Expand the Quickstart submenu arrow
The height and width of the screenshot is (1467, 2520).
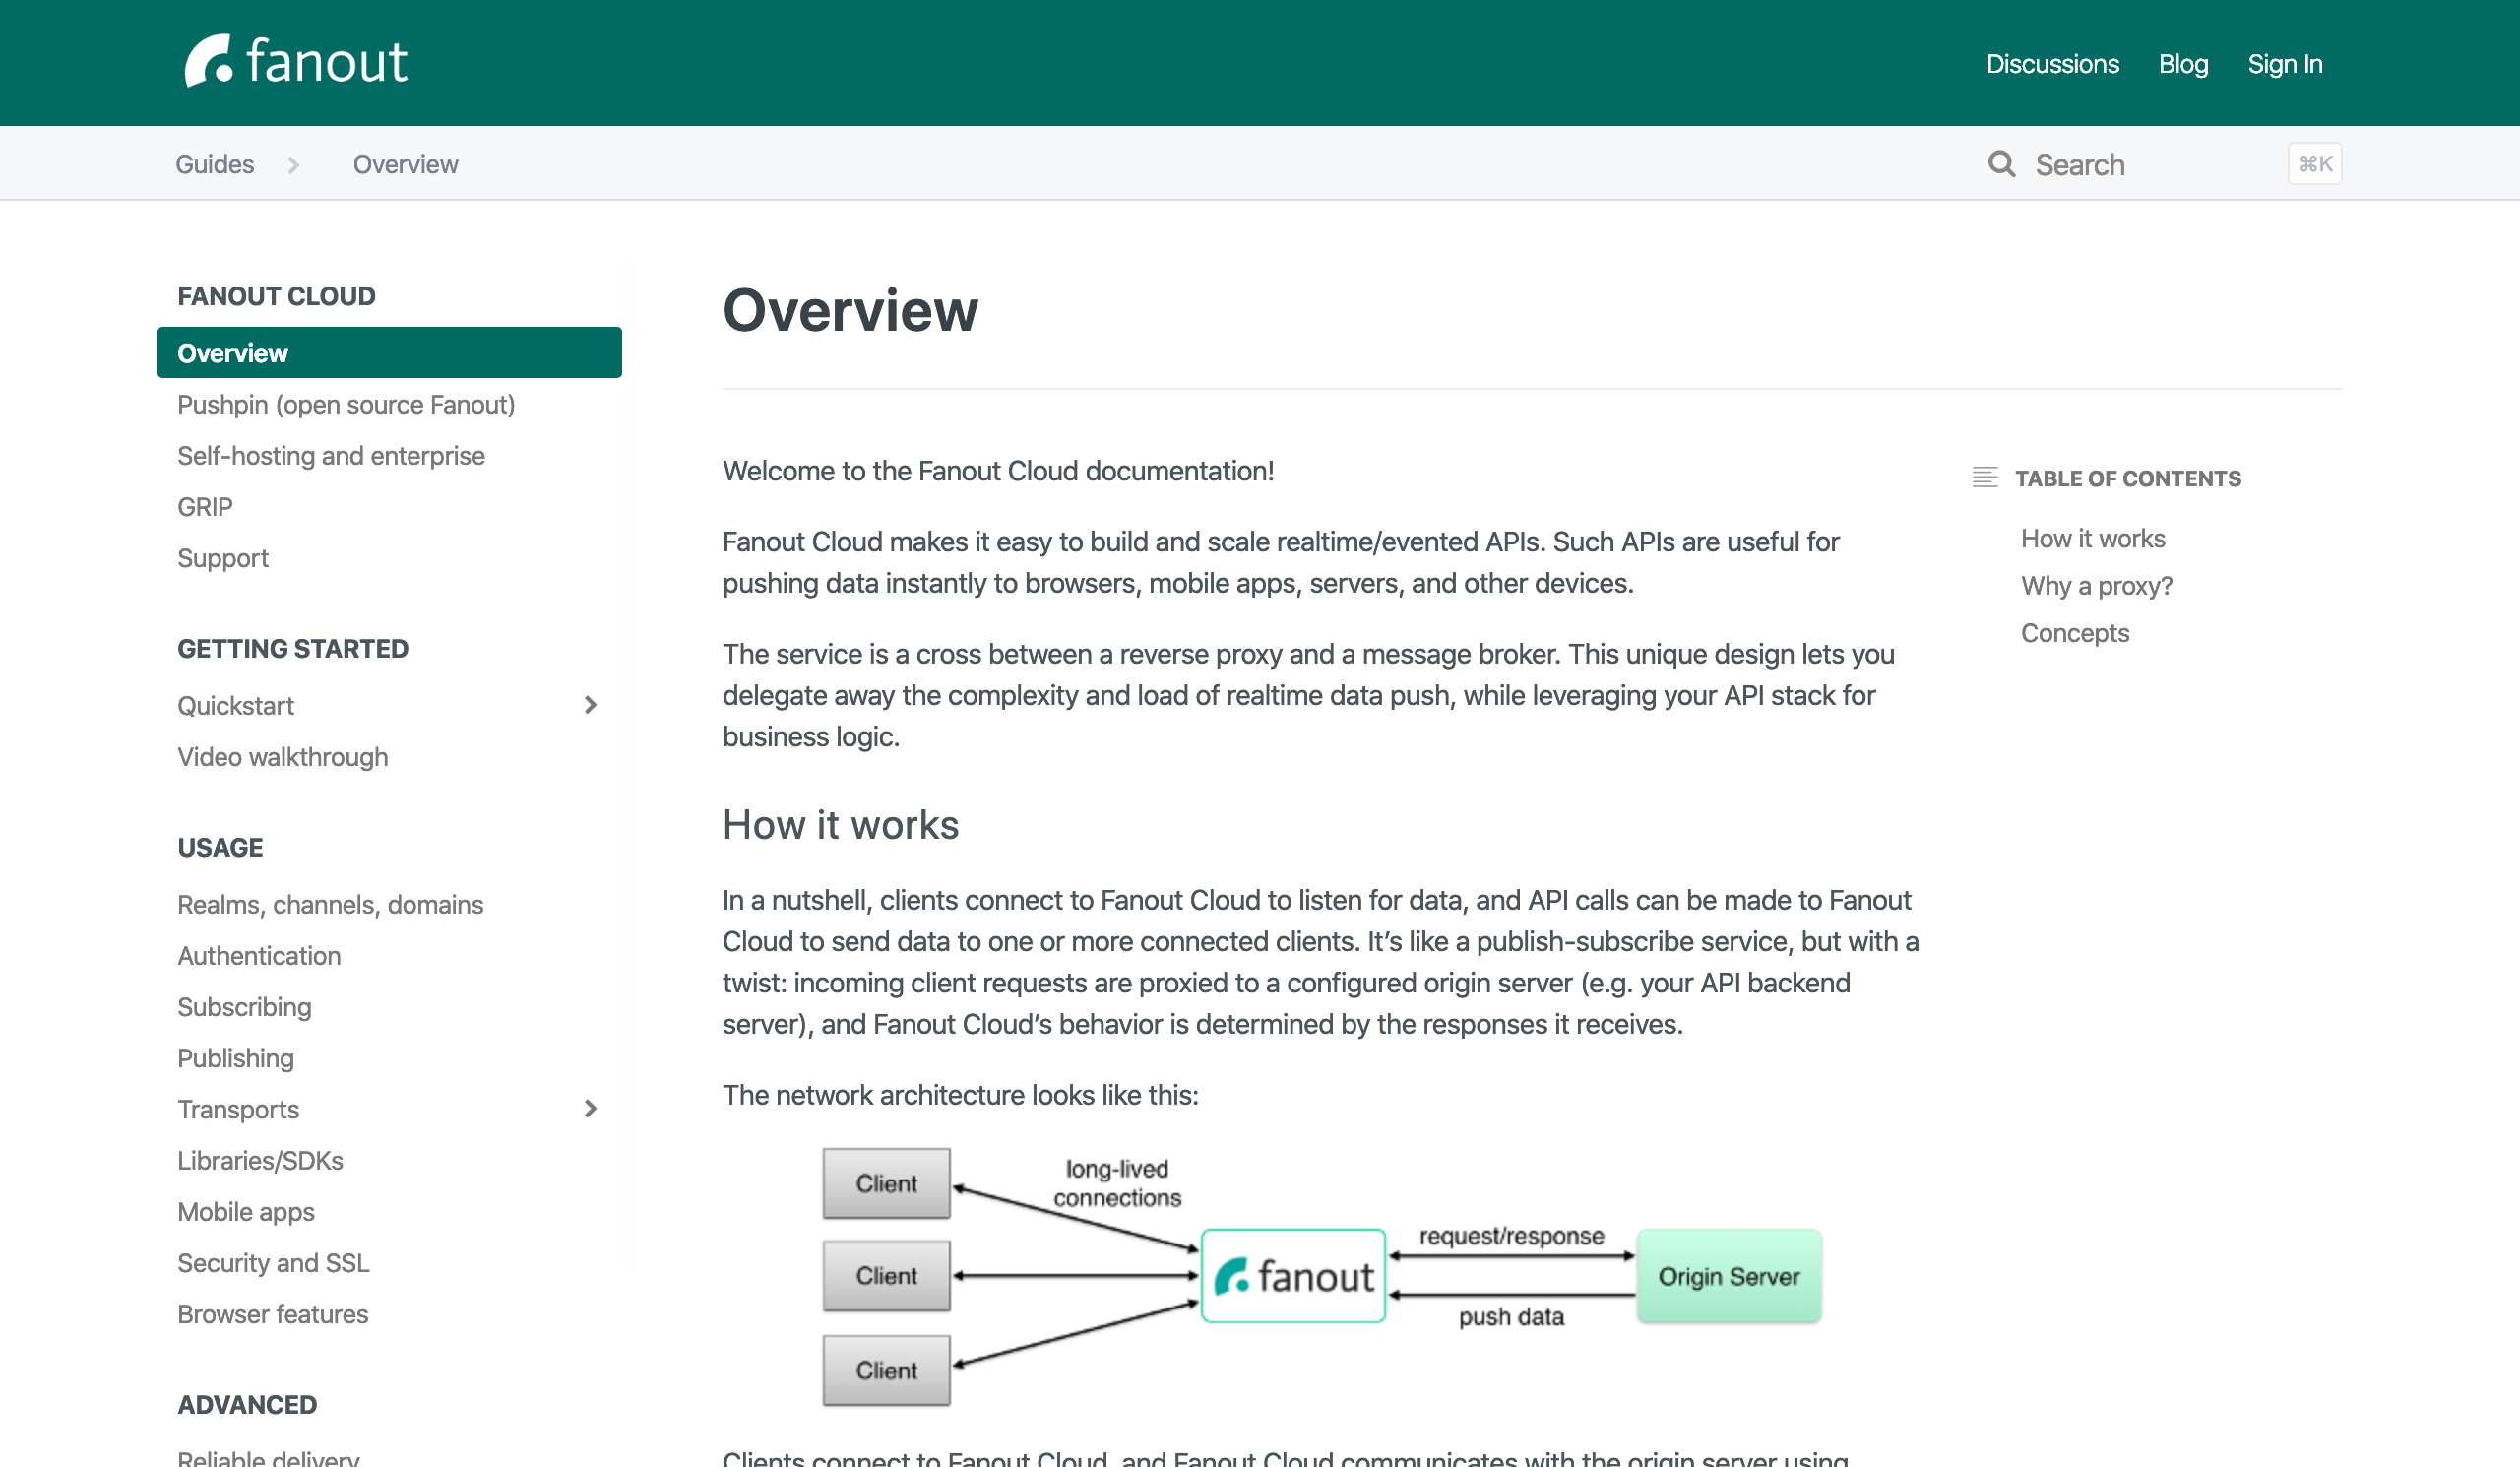(590, 705)
